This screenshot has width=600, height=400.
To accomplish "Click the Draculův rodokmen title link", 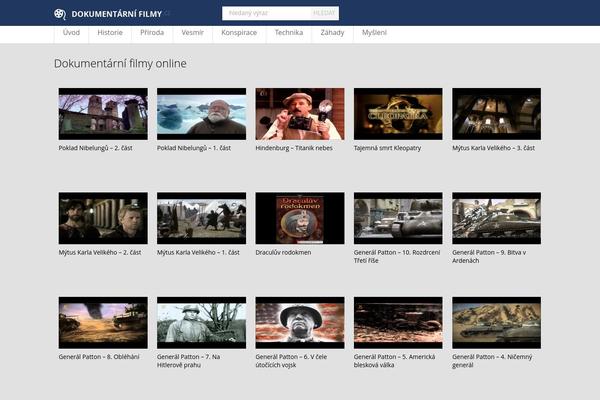I will 283,253.
